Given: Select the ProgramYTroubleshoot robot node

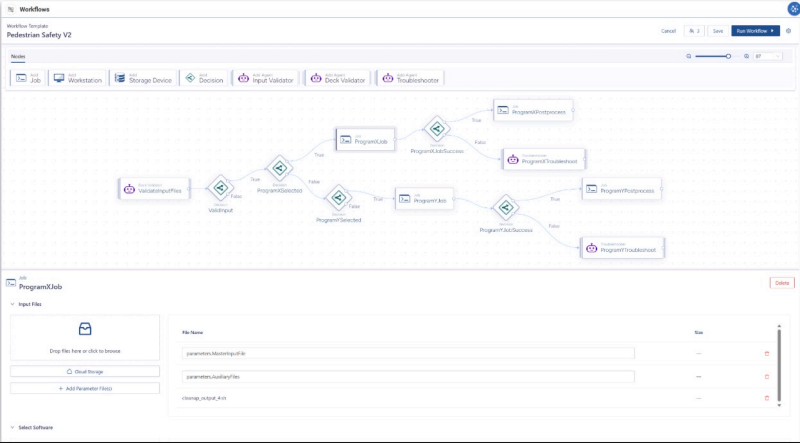Looking at the screenshot, I should tap(622, 248).
